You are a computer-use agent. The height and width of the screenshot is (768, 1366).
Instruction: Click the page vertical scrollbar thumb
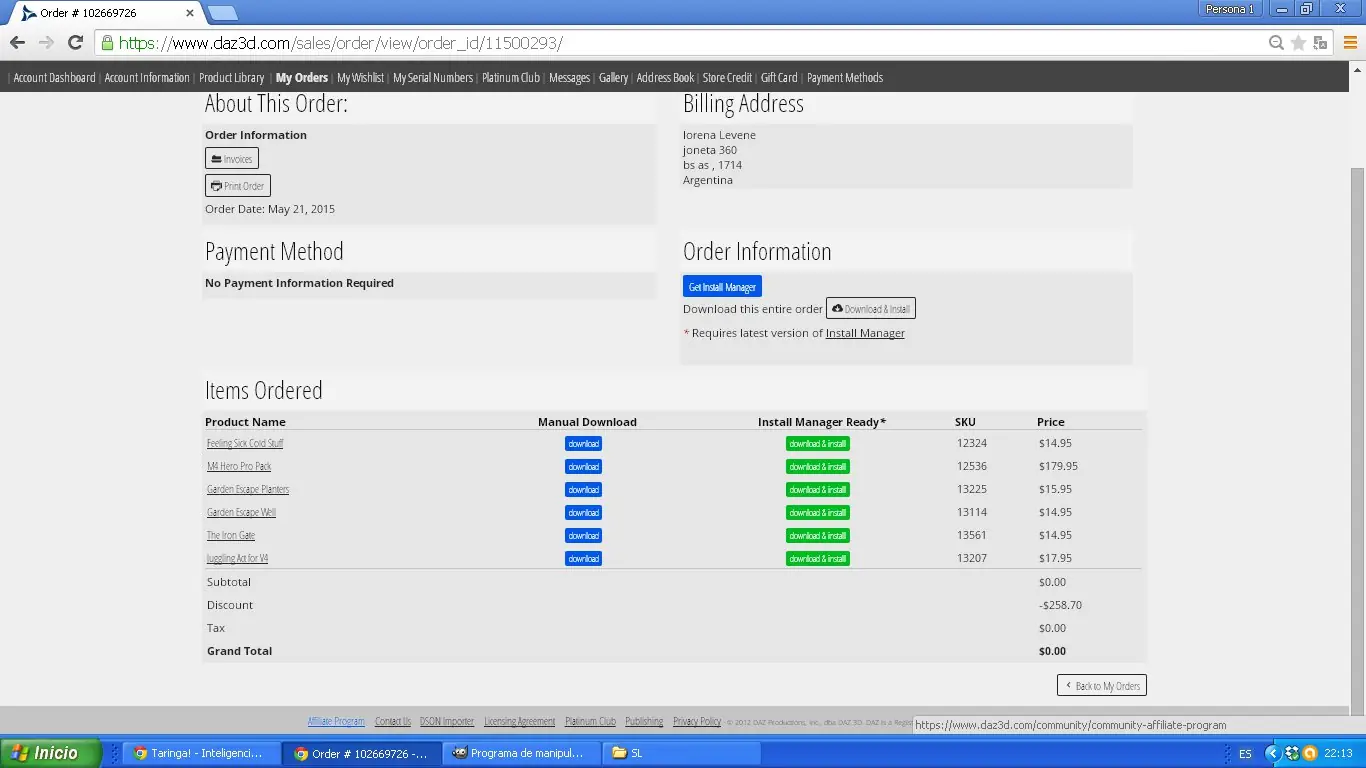point(1358,440)
